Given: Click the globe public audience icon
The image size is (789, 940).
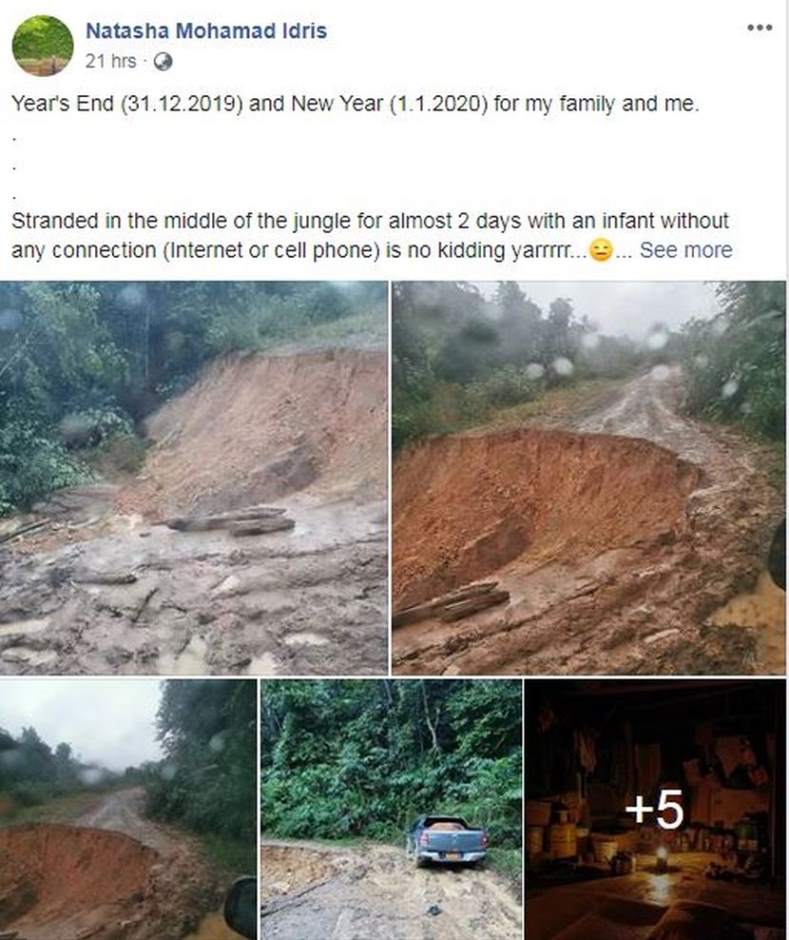Looking at the screenshot, I should pyautogui.click(x=163, y=62).
